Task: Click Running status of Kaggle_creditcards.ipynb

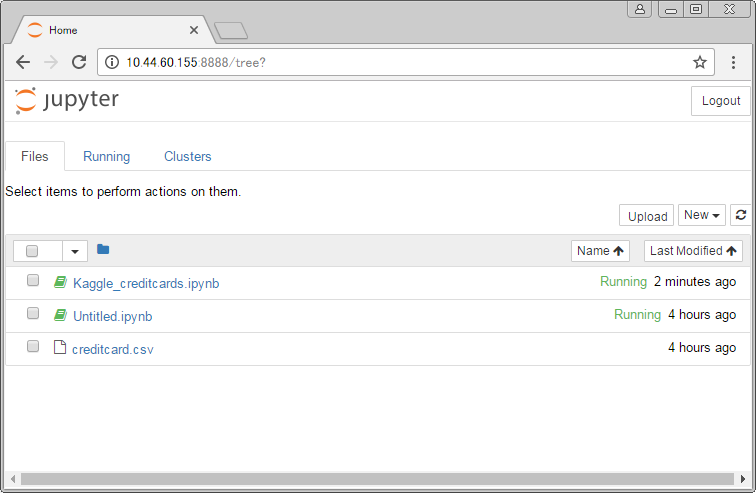Action: (623, 281)
